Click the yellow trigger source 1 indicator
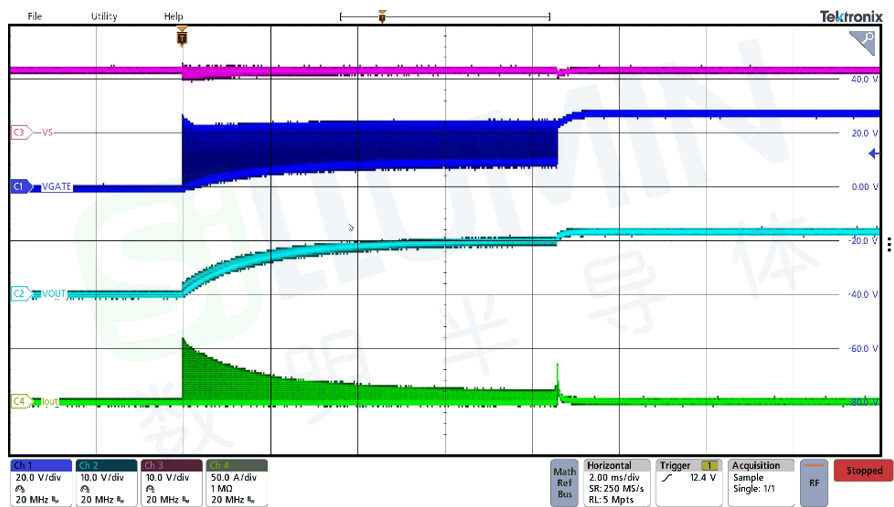 [x=710, y=465]
